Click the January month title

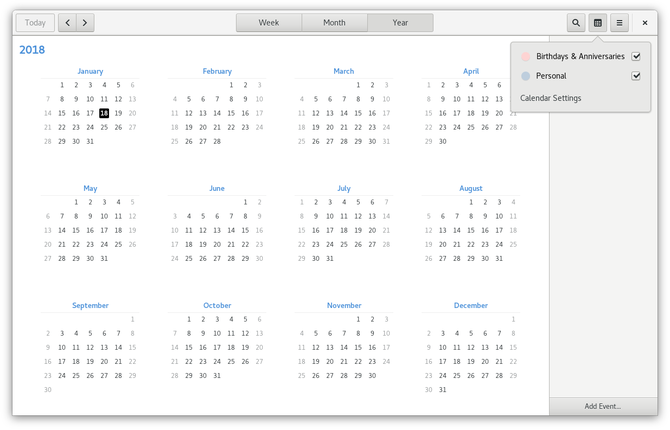coord(90,71)
